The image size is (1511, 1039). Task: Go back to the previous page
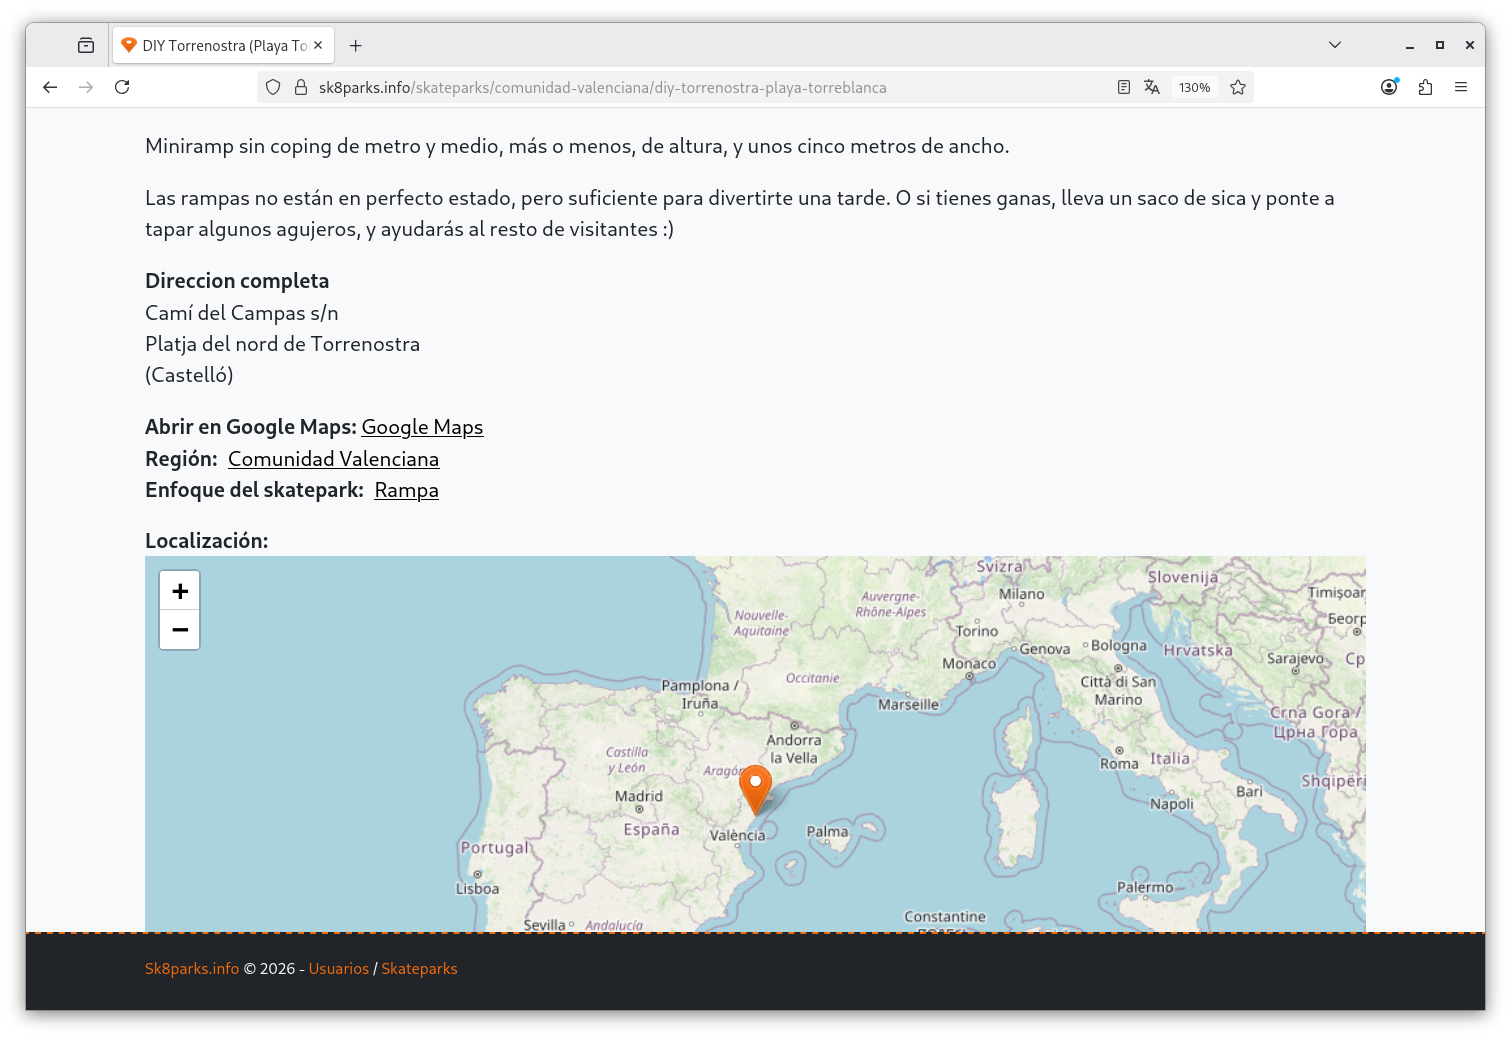[x=50, y=87]
